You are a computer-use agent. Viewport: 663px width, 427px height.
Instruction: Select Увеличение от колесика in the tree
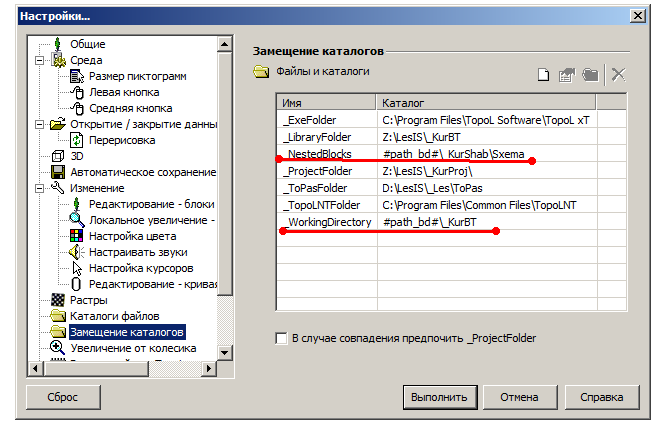(x=133, y=348)
